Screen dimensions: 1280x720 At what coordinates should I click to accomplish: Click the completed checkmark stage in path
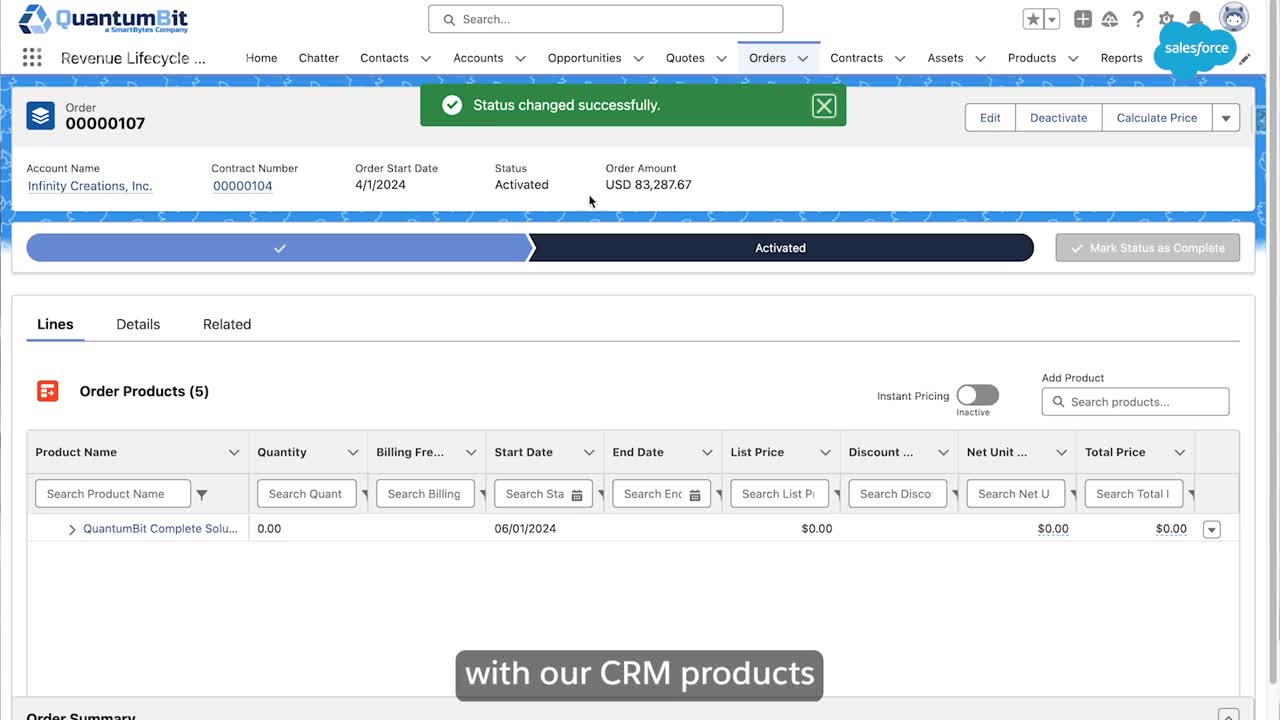click(279, 248)
